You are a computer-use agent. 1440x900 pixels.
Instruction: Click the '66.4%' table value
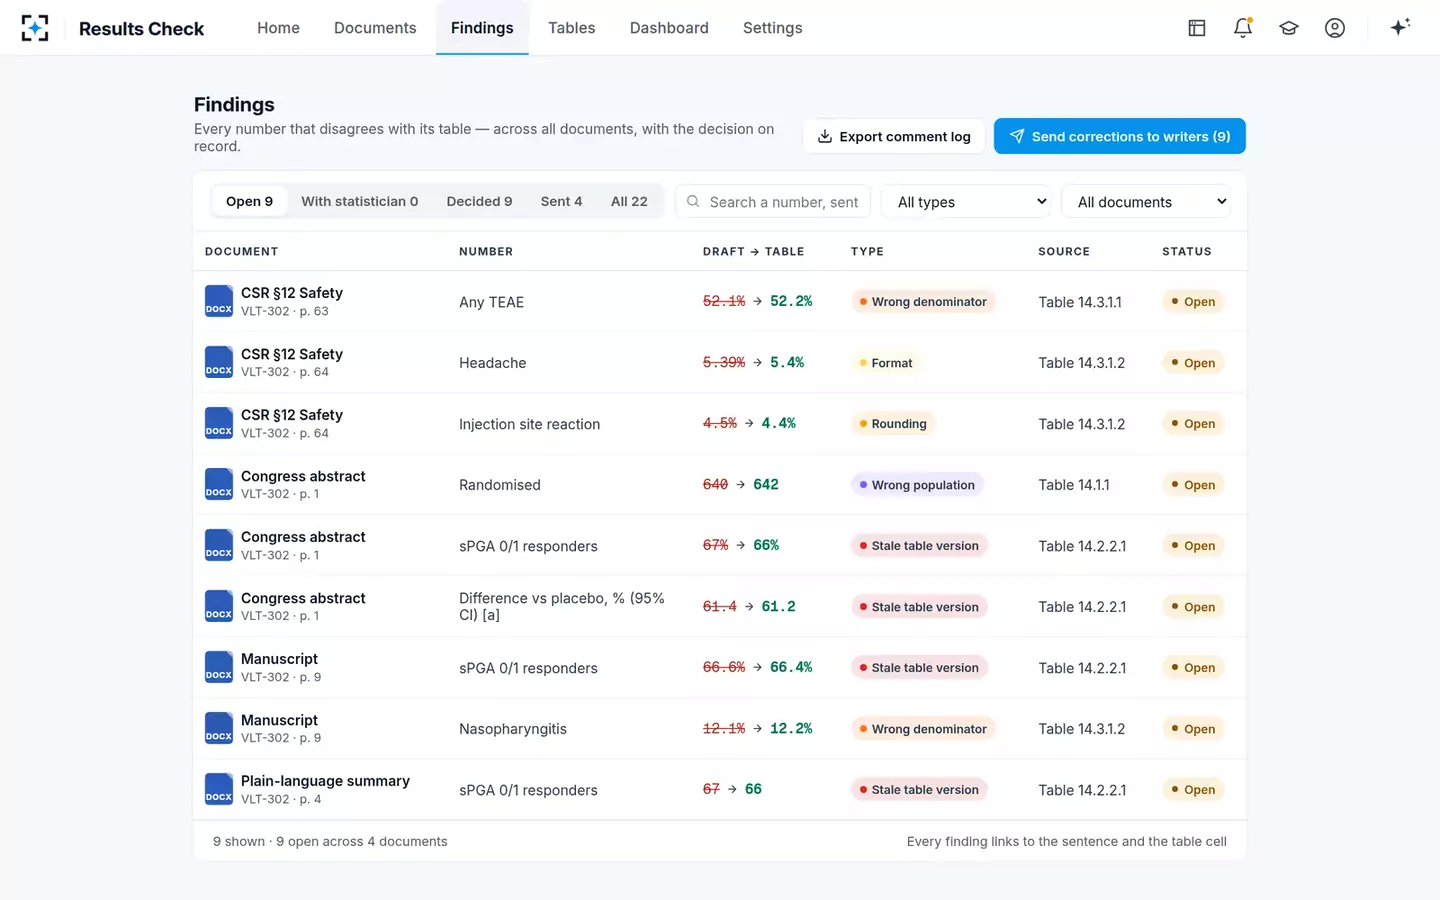click(x=791, y=668)
